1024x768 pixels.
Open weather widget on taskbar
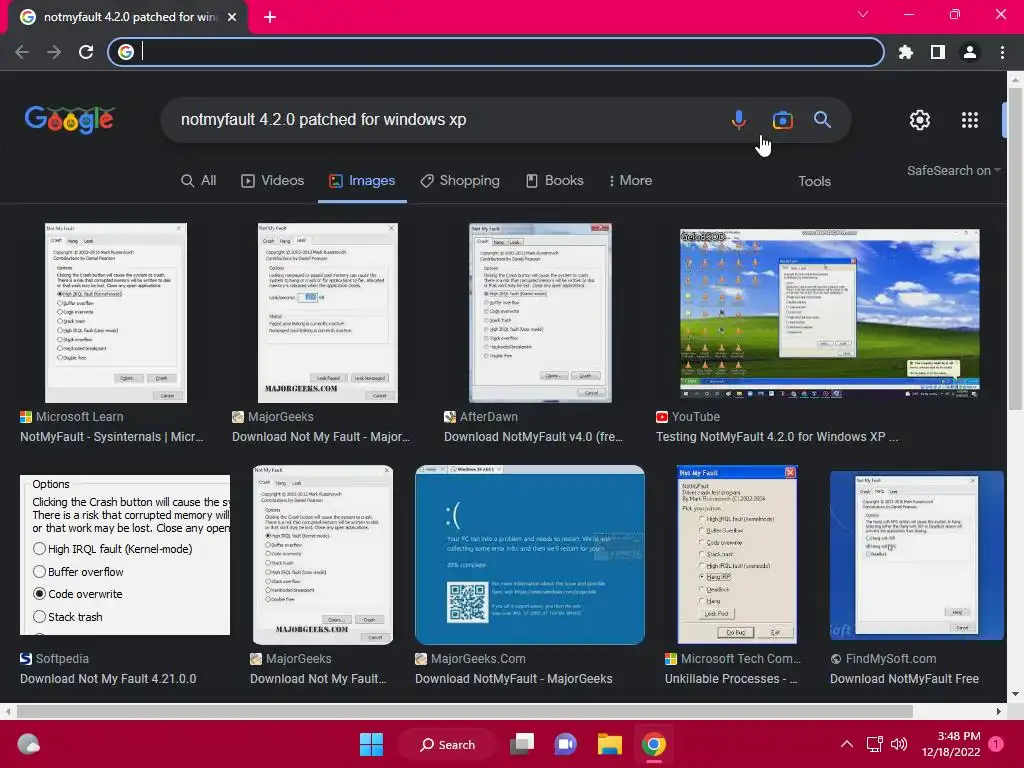click(28, 744)
